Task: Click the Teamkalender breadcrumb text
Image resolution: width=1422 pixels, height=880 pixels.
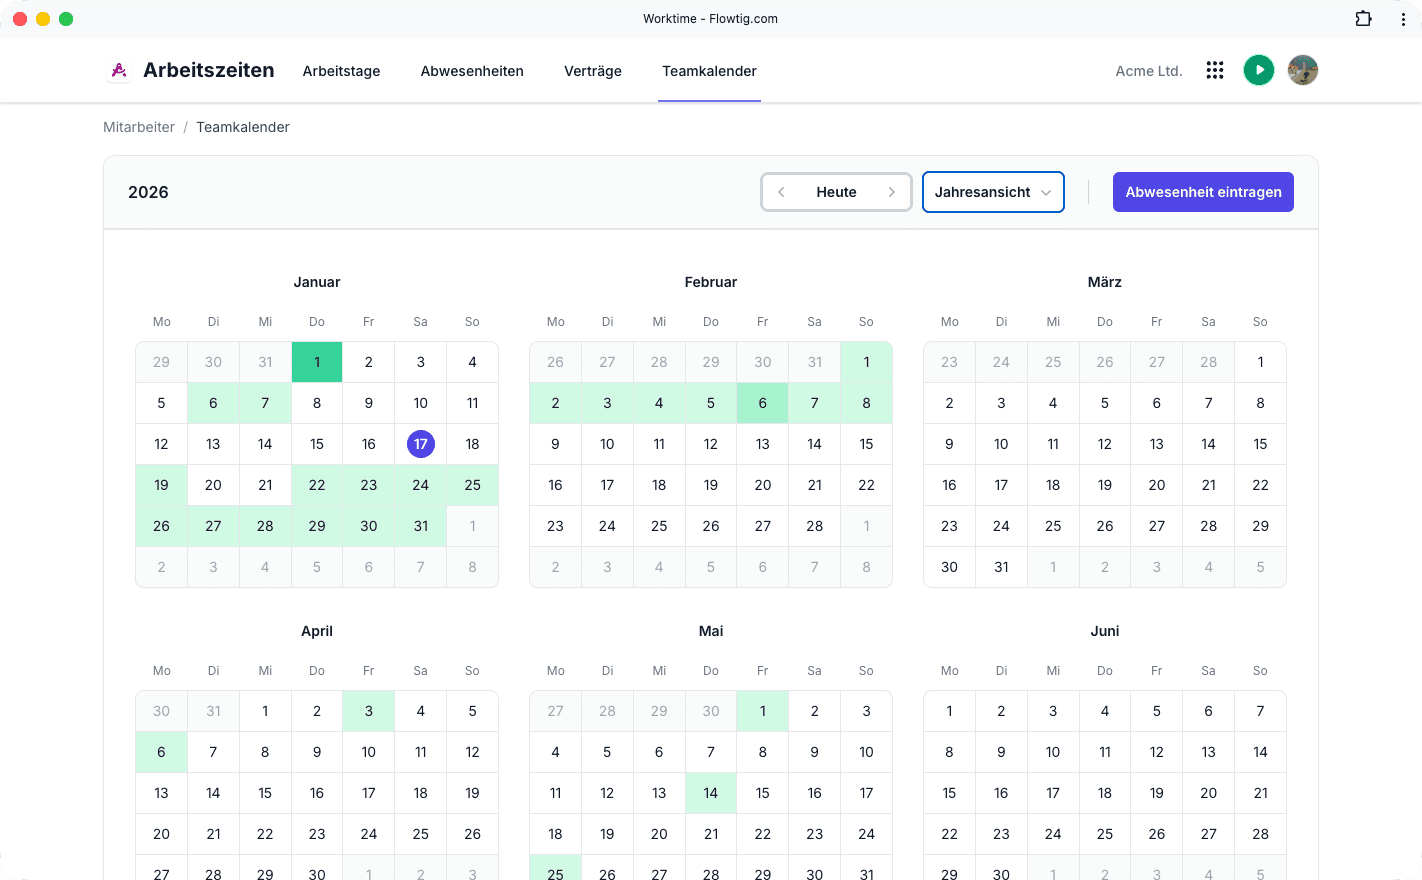Action: (243, 127)
